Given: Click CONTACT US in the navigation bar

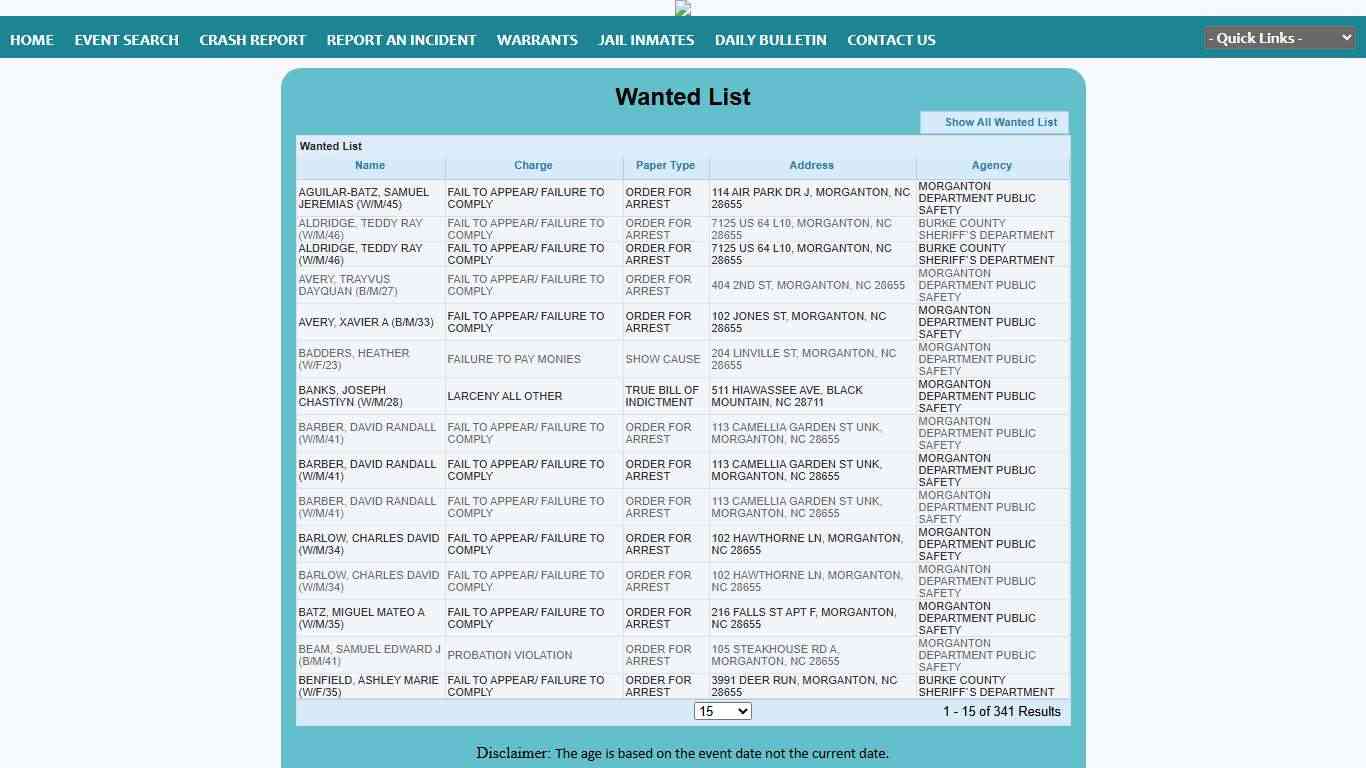Looking at the screenshot, I should coord(891,40).
